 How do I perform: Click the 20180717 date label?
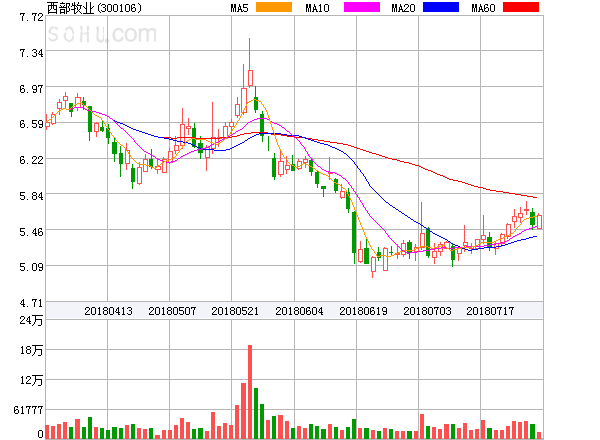click(490, 311)
